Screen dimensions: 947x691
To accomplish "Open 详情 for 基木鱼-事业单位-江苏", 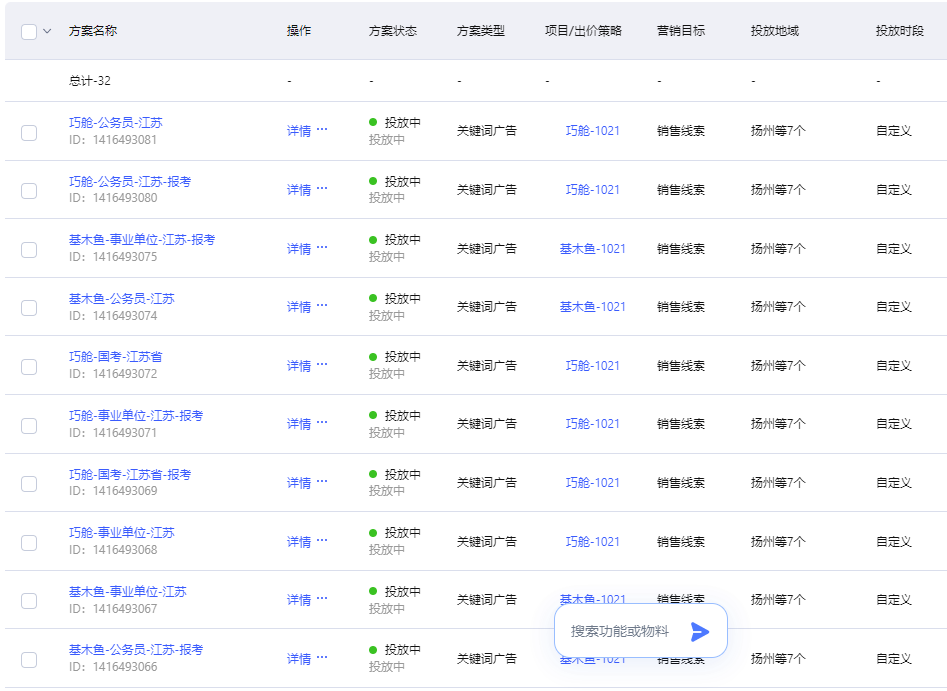I will 299,600.
